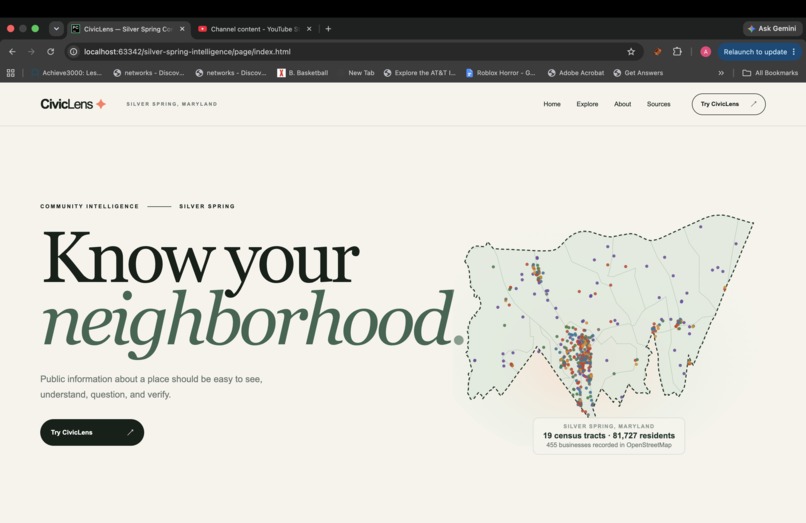
Task: Switch to the CivicLens — Silver Spring tab
Action: [127, 29]
